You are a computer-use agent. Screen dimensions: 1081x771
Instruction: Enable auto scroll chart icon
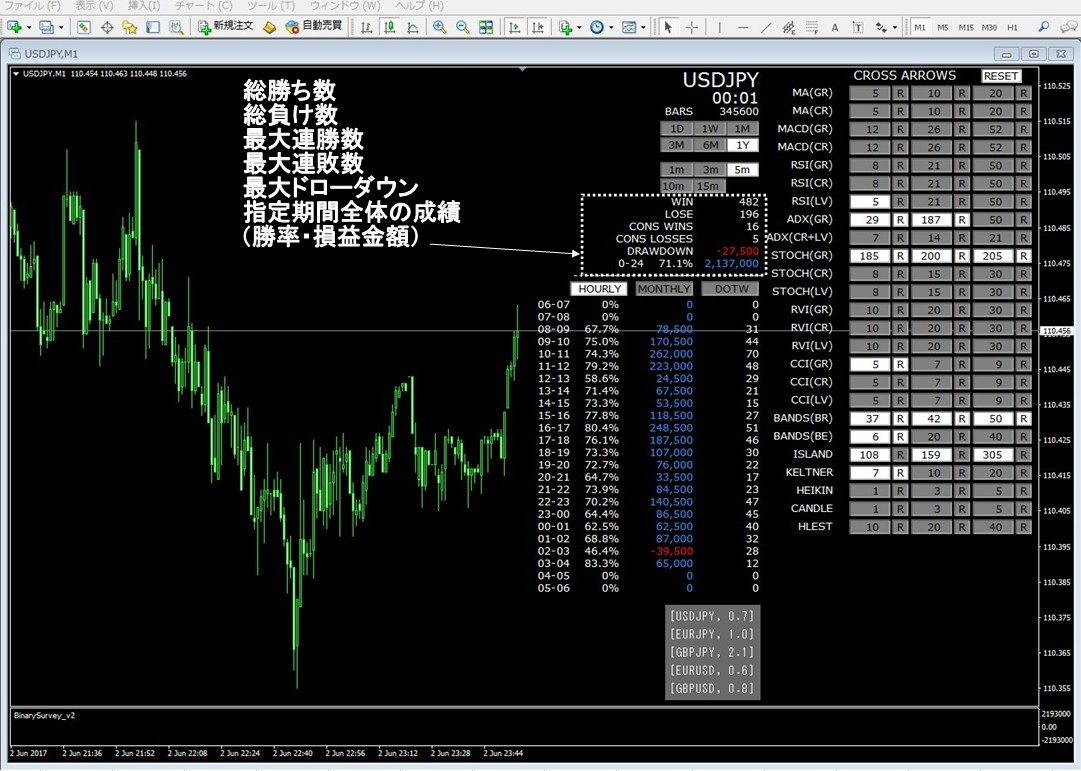[x=514, y=27]
